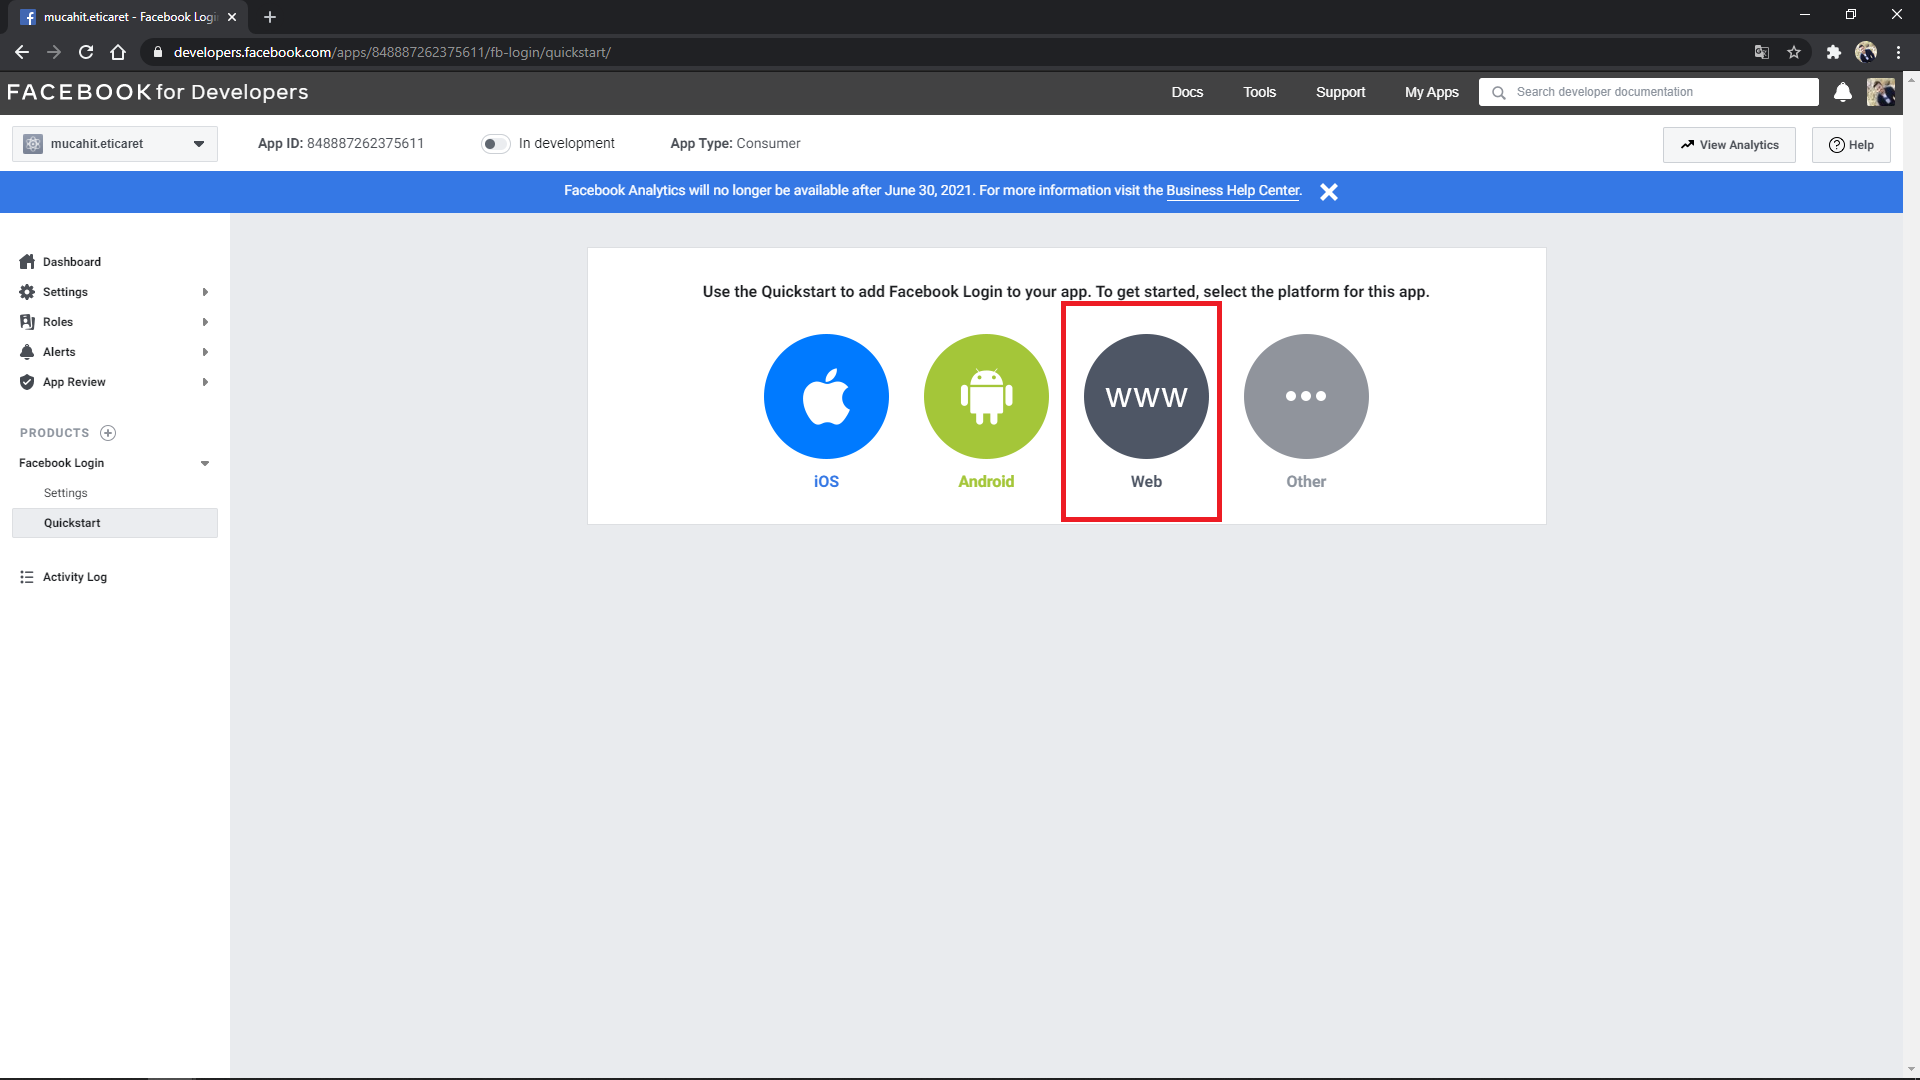The width and height of the screenshot is (1920, 1080).
Task: Expand the Settings sidebar item arrow
Action: point(205,292)
